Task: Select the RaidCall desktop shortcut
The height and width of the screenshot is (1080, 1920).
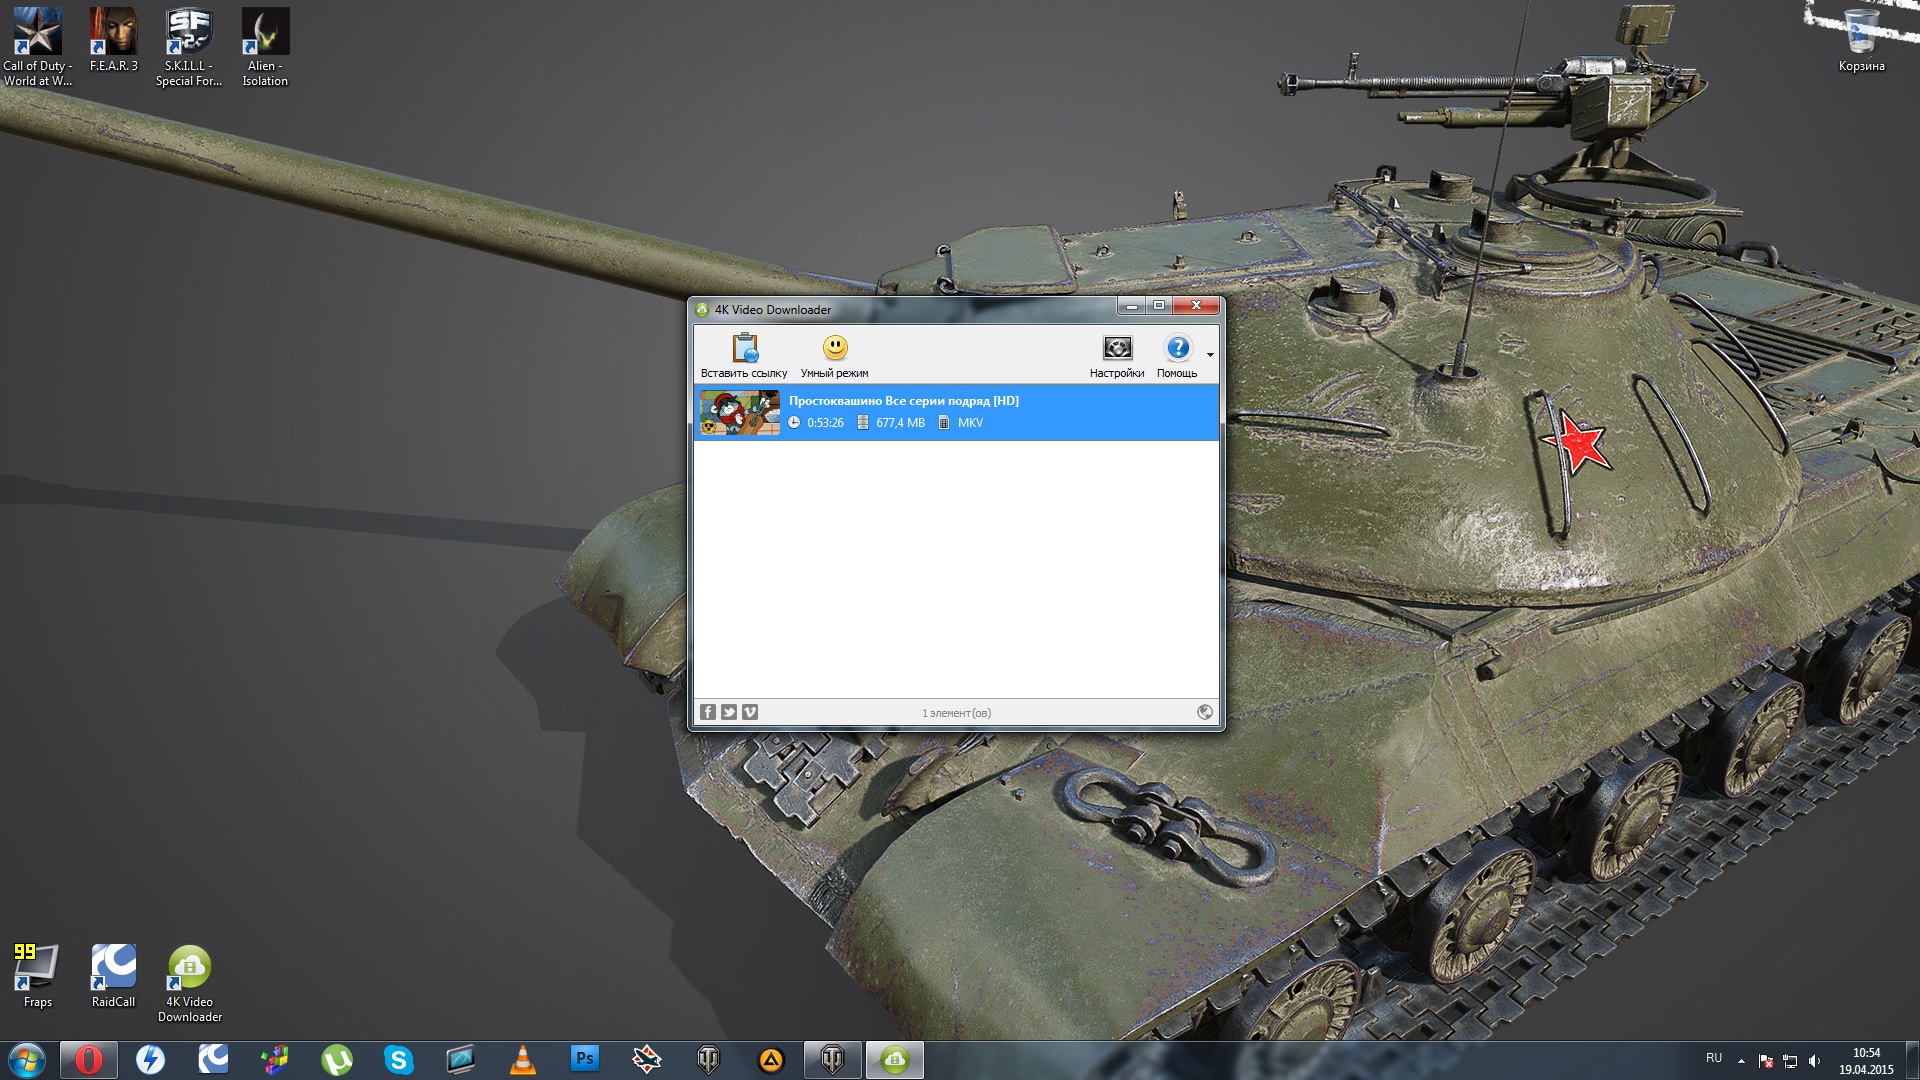Action: click(113, 976)
